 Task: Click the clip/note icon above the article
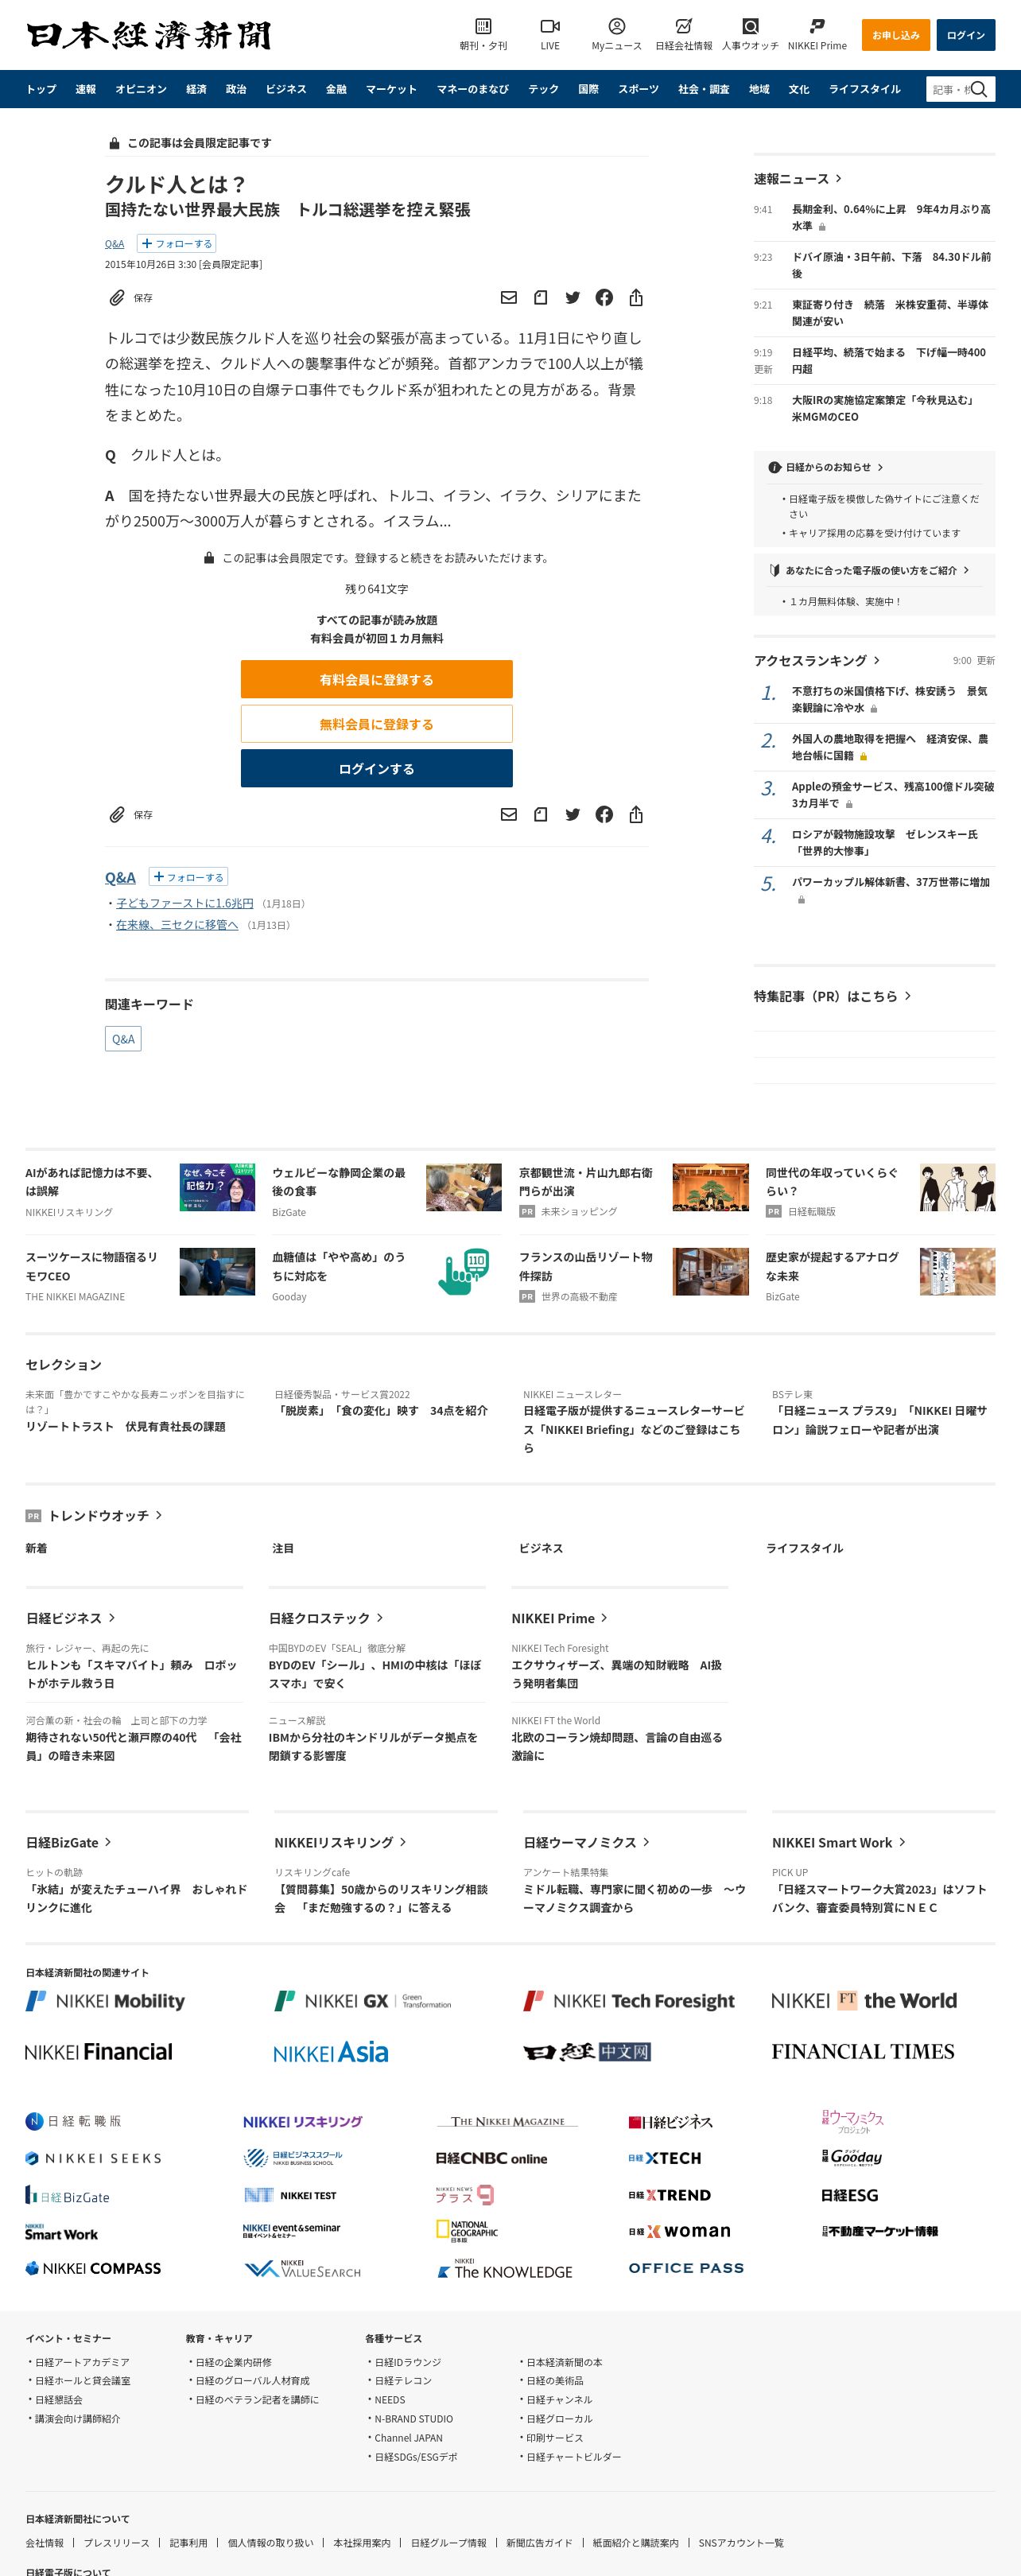click(x=540, y=298)
